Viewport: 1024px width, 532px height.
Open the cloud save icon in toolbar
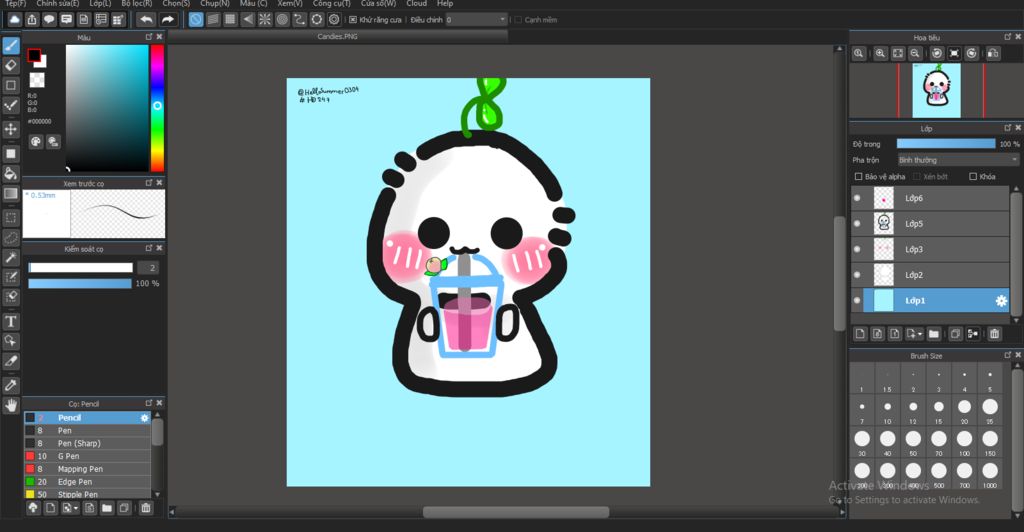click(14, 20)
